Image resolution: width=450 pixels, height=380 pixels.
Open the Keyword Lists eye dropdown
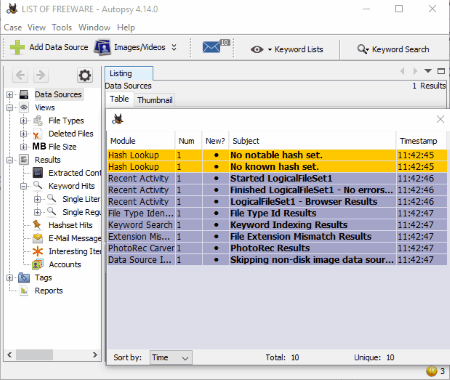pos(261,49)
